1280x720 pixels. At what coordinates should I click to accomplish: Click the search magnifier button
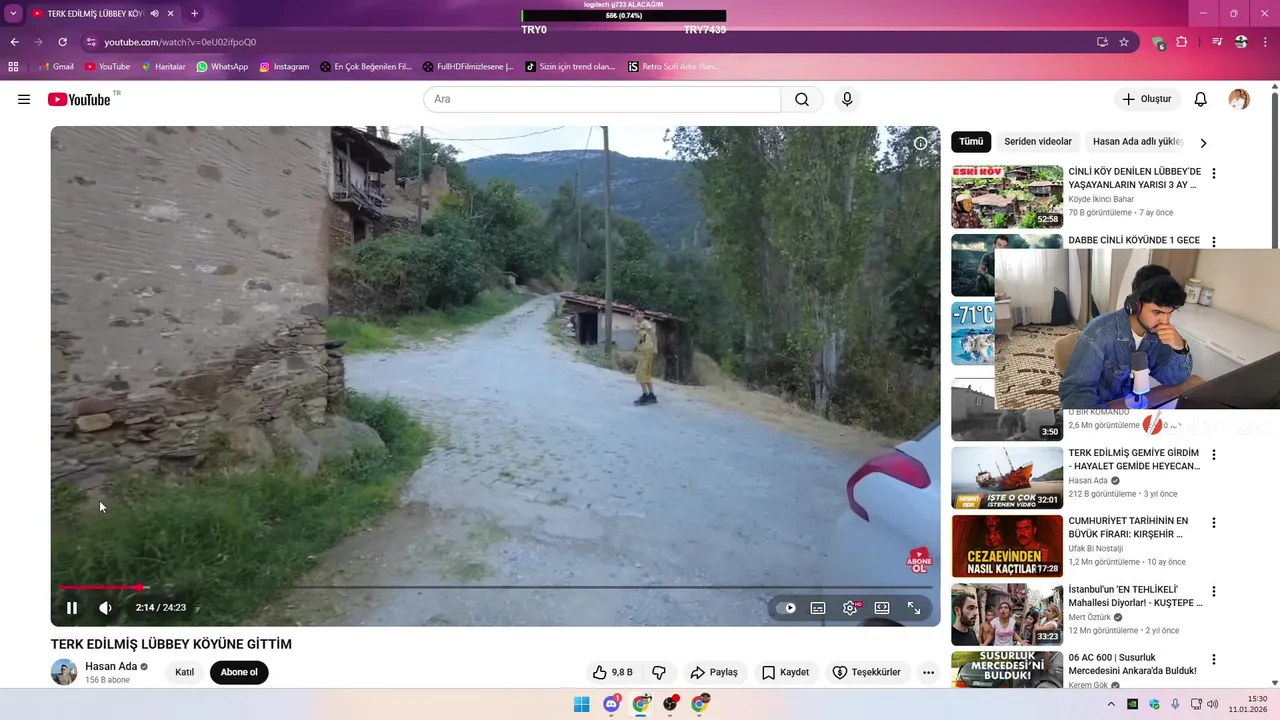point(802,99)
